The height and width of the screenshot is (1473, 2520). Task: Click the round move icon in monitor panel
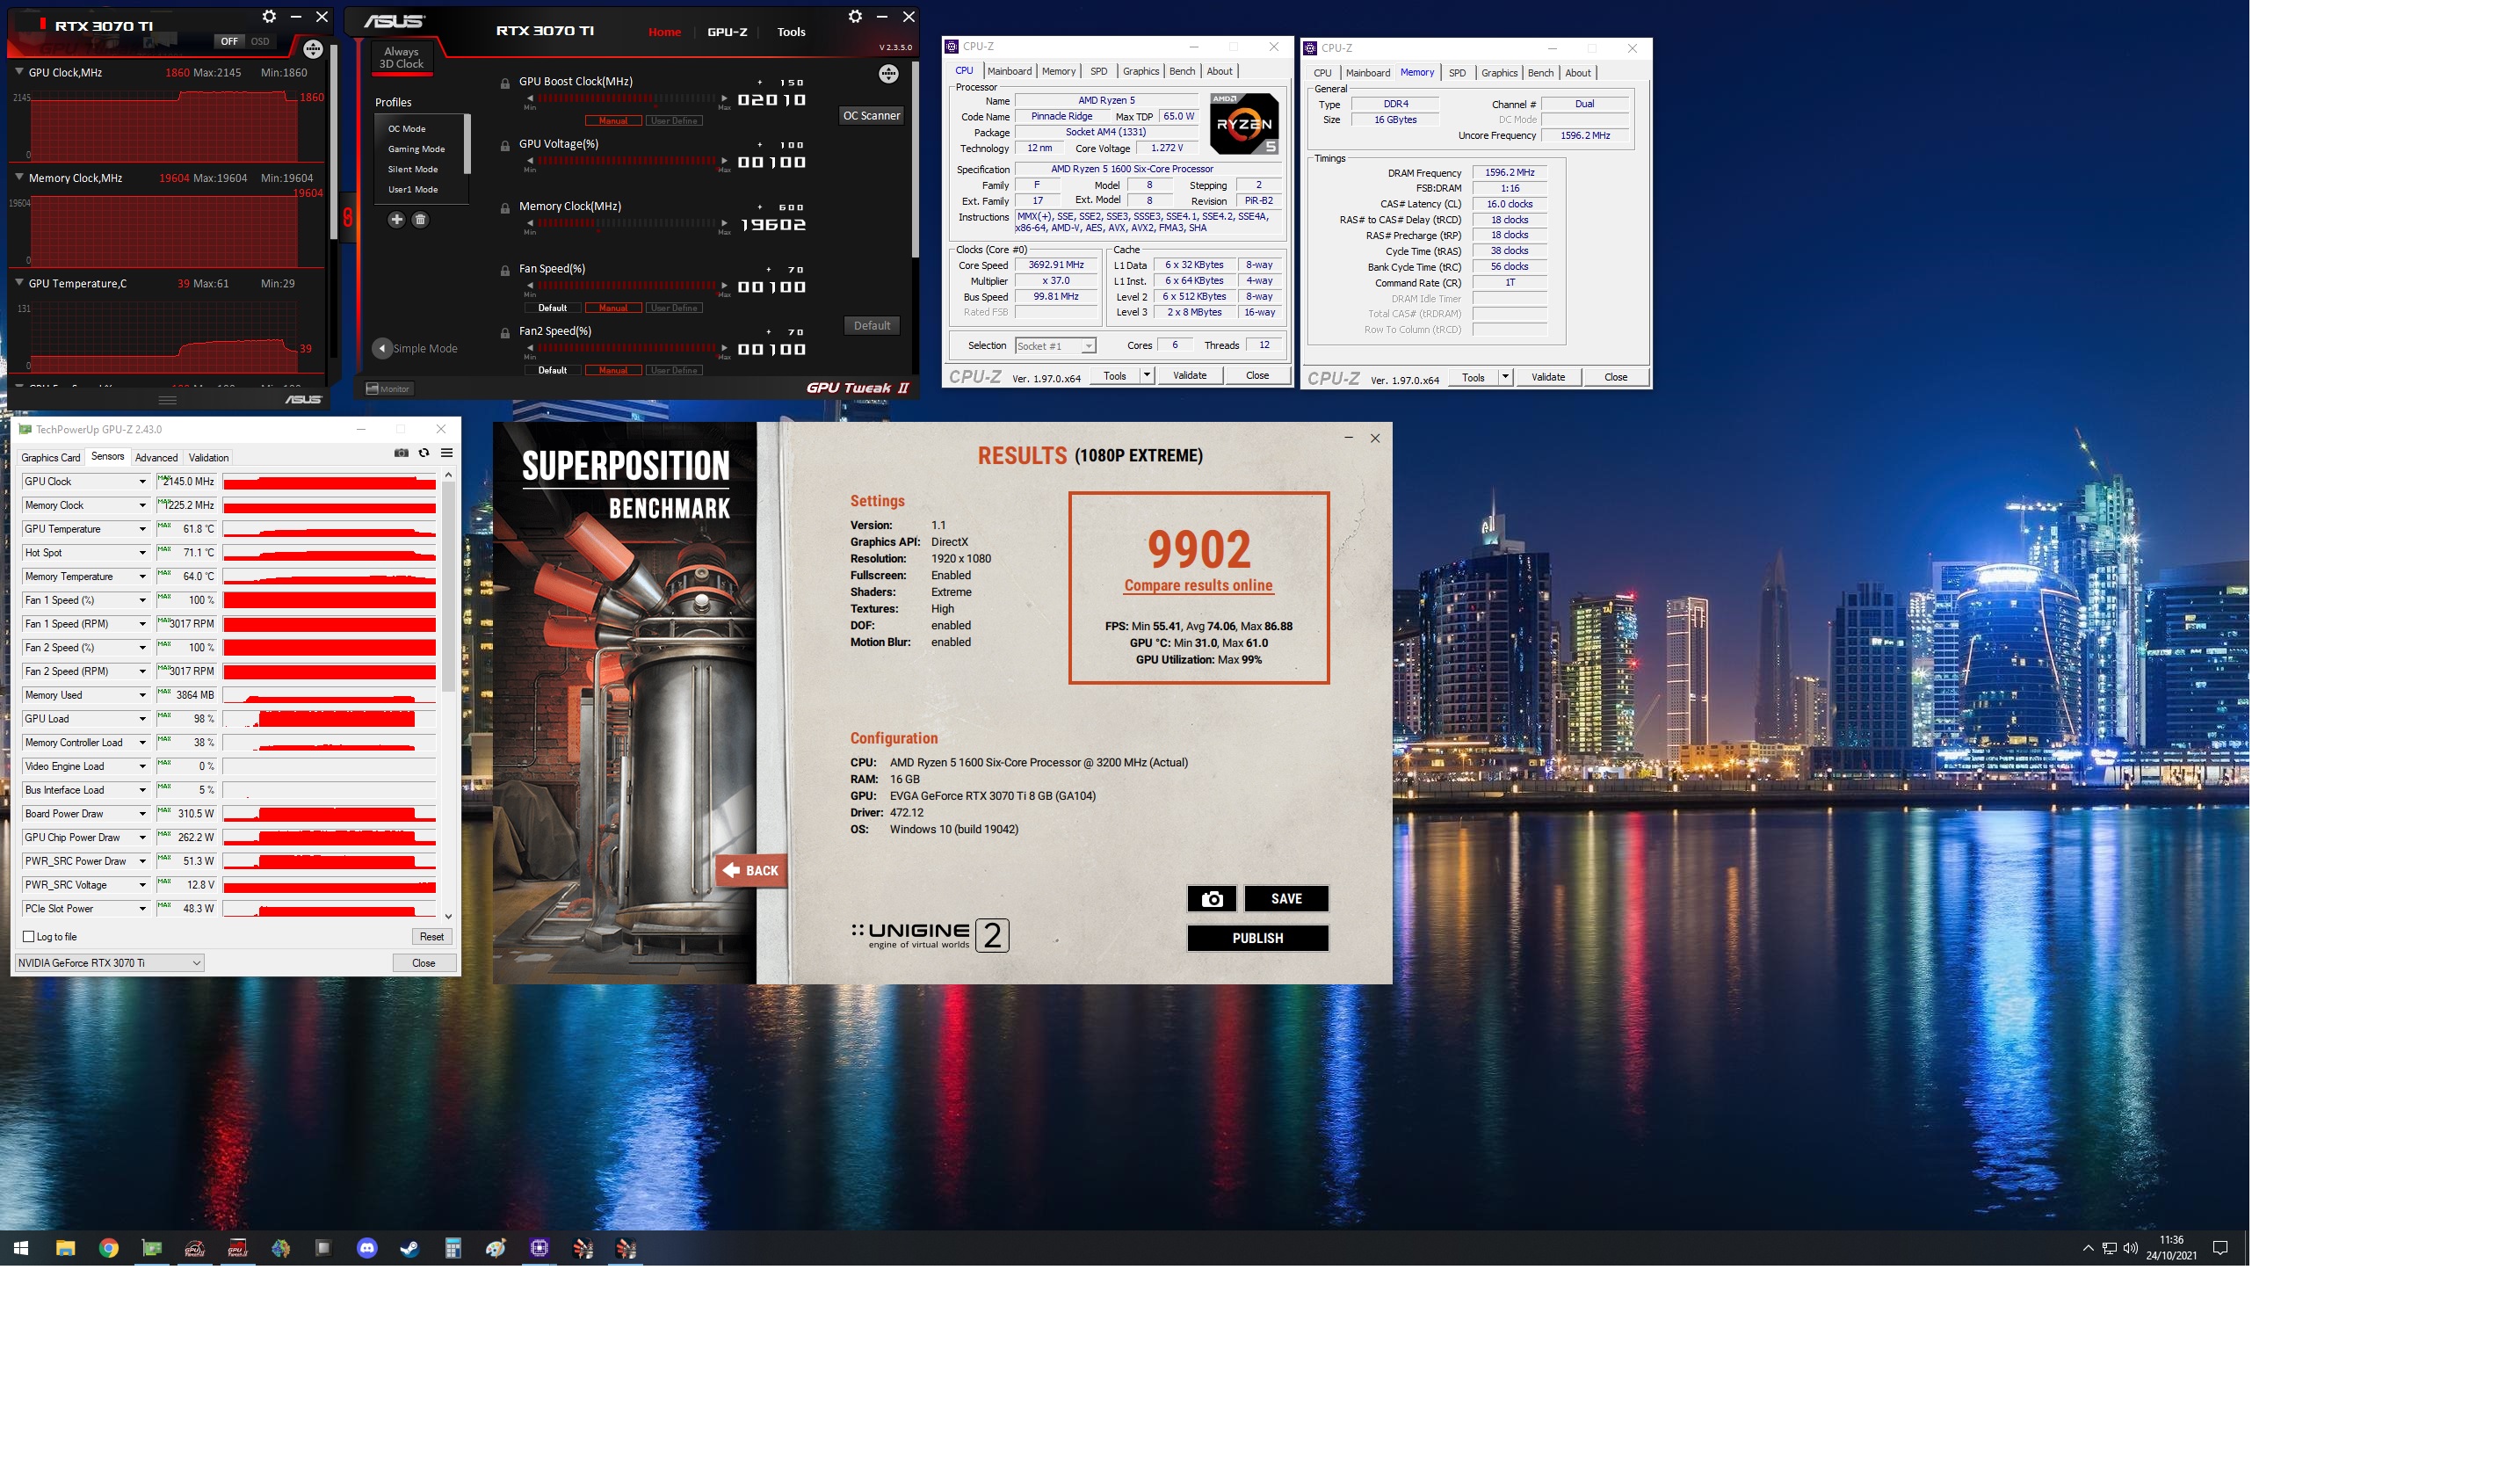pyautogui.click(x=313, y=49)
